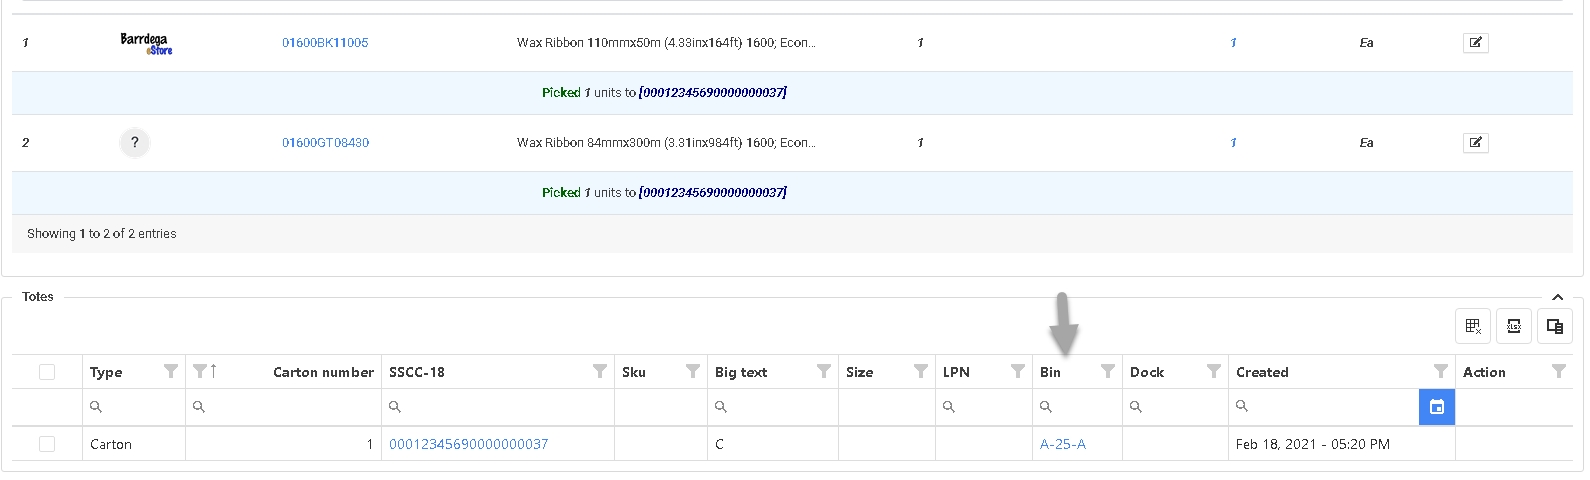The image size is (1590, 480).
Task: Open filter menu for Type column
Action: [170, 372]
